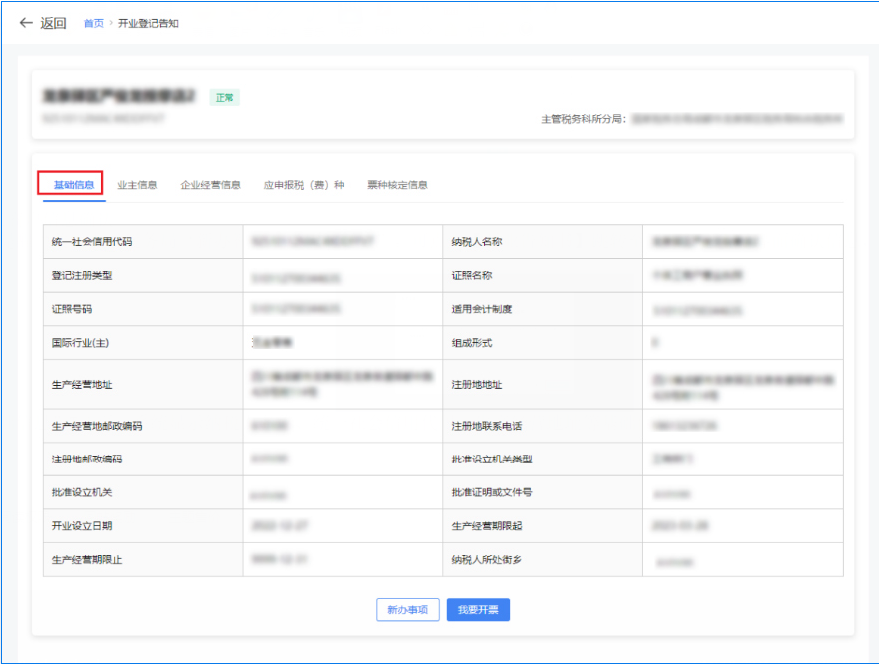Screen dimensions: 879x664
Task: Go to 首页 via the breadcrumb link
Action: 93,23
